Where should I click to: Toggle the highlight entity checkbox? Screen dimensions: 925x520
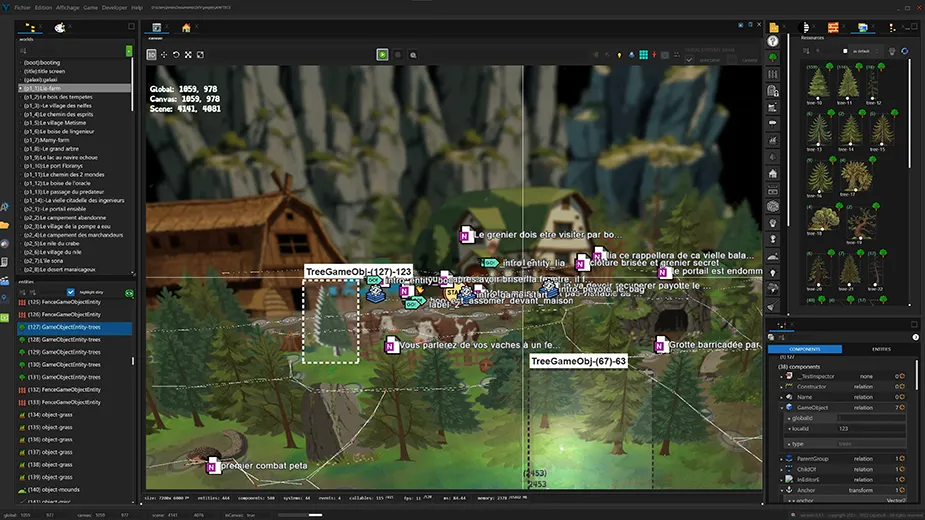69,292
